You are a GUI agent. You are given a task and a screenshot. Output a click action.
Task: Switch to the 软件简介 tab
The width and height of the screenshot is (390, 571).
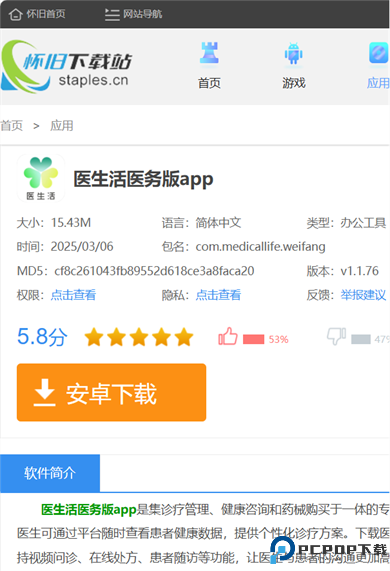[x=50, y=473]
